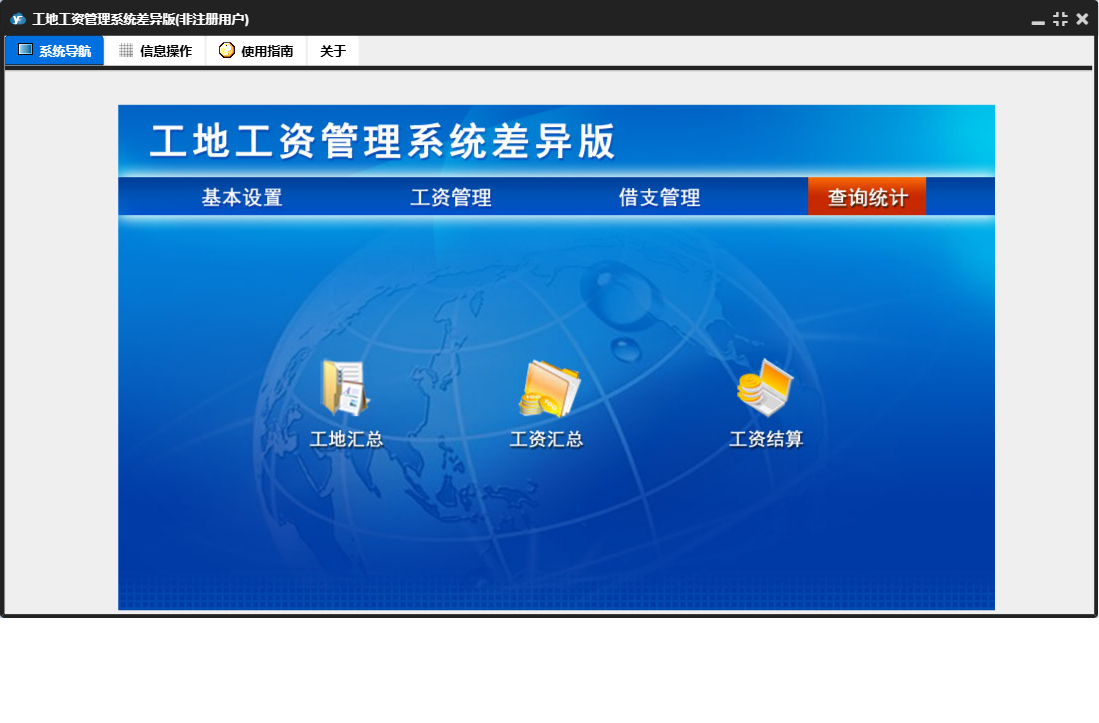1099x723 pixels.
Task: Open the 信息操作 tab
Action: click(155, 51)
